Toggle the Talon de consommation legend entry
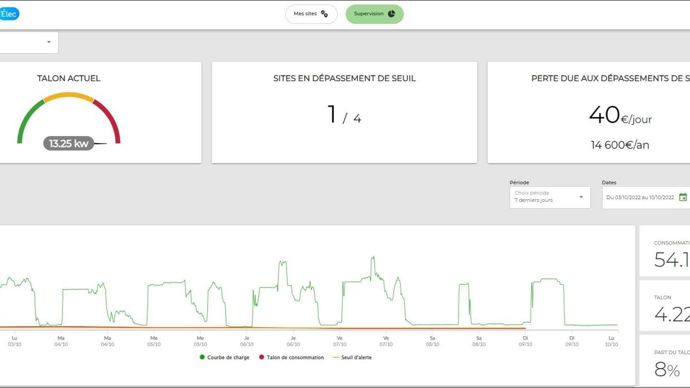Image resolution: width=690 pixels, height=388 pixels. point(291,357)
